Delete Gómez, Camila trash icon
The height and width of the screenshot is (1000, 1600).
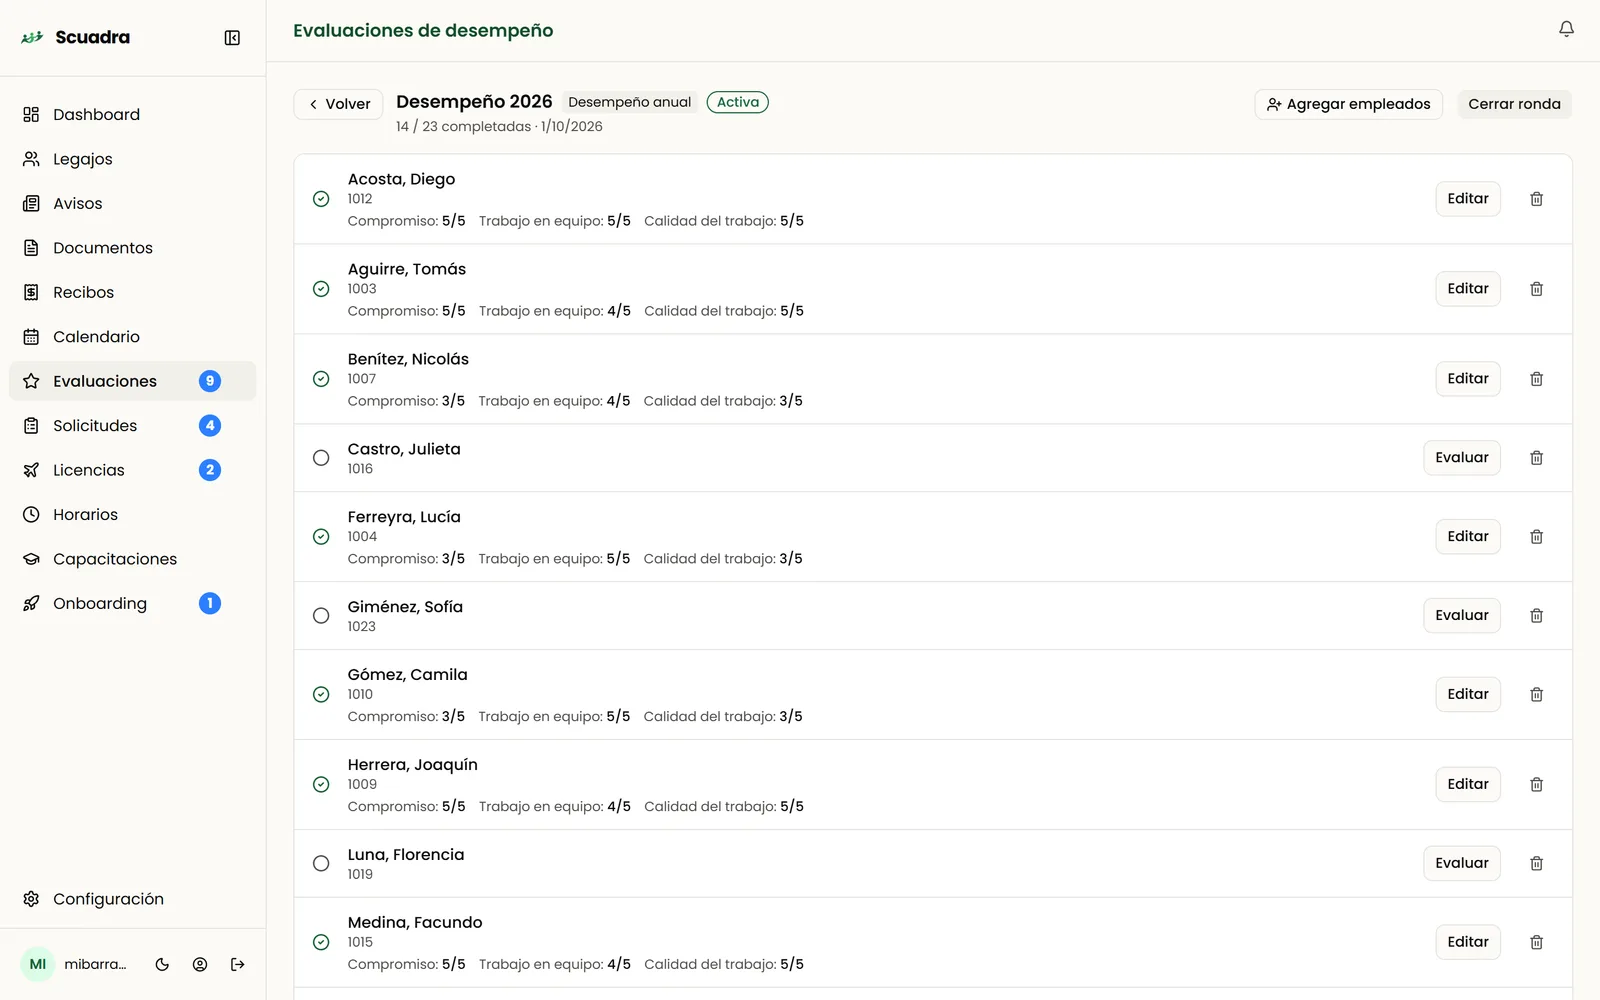tap(1536, 695)
